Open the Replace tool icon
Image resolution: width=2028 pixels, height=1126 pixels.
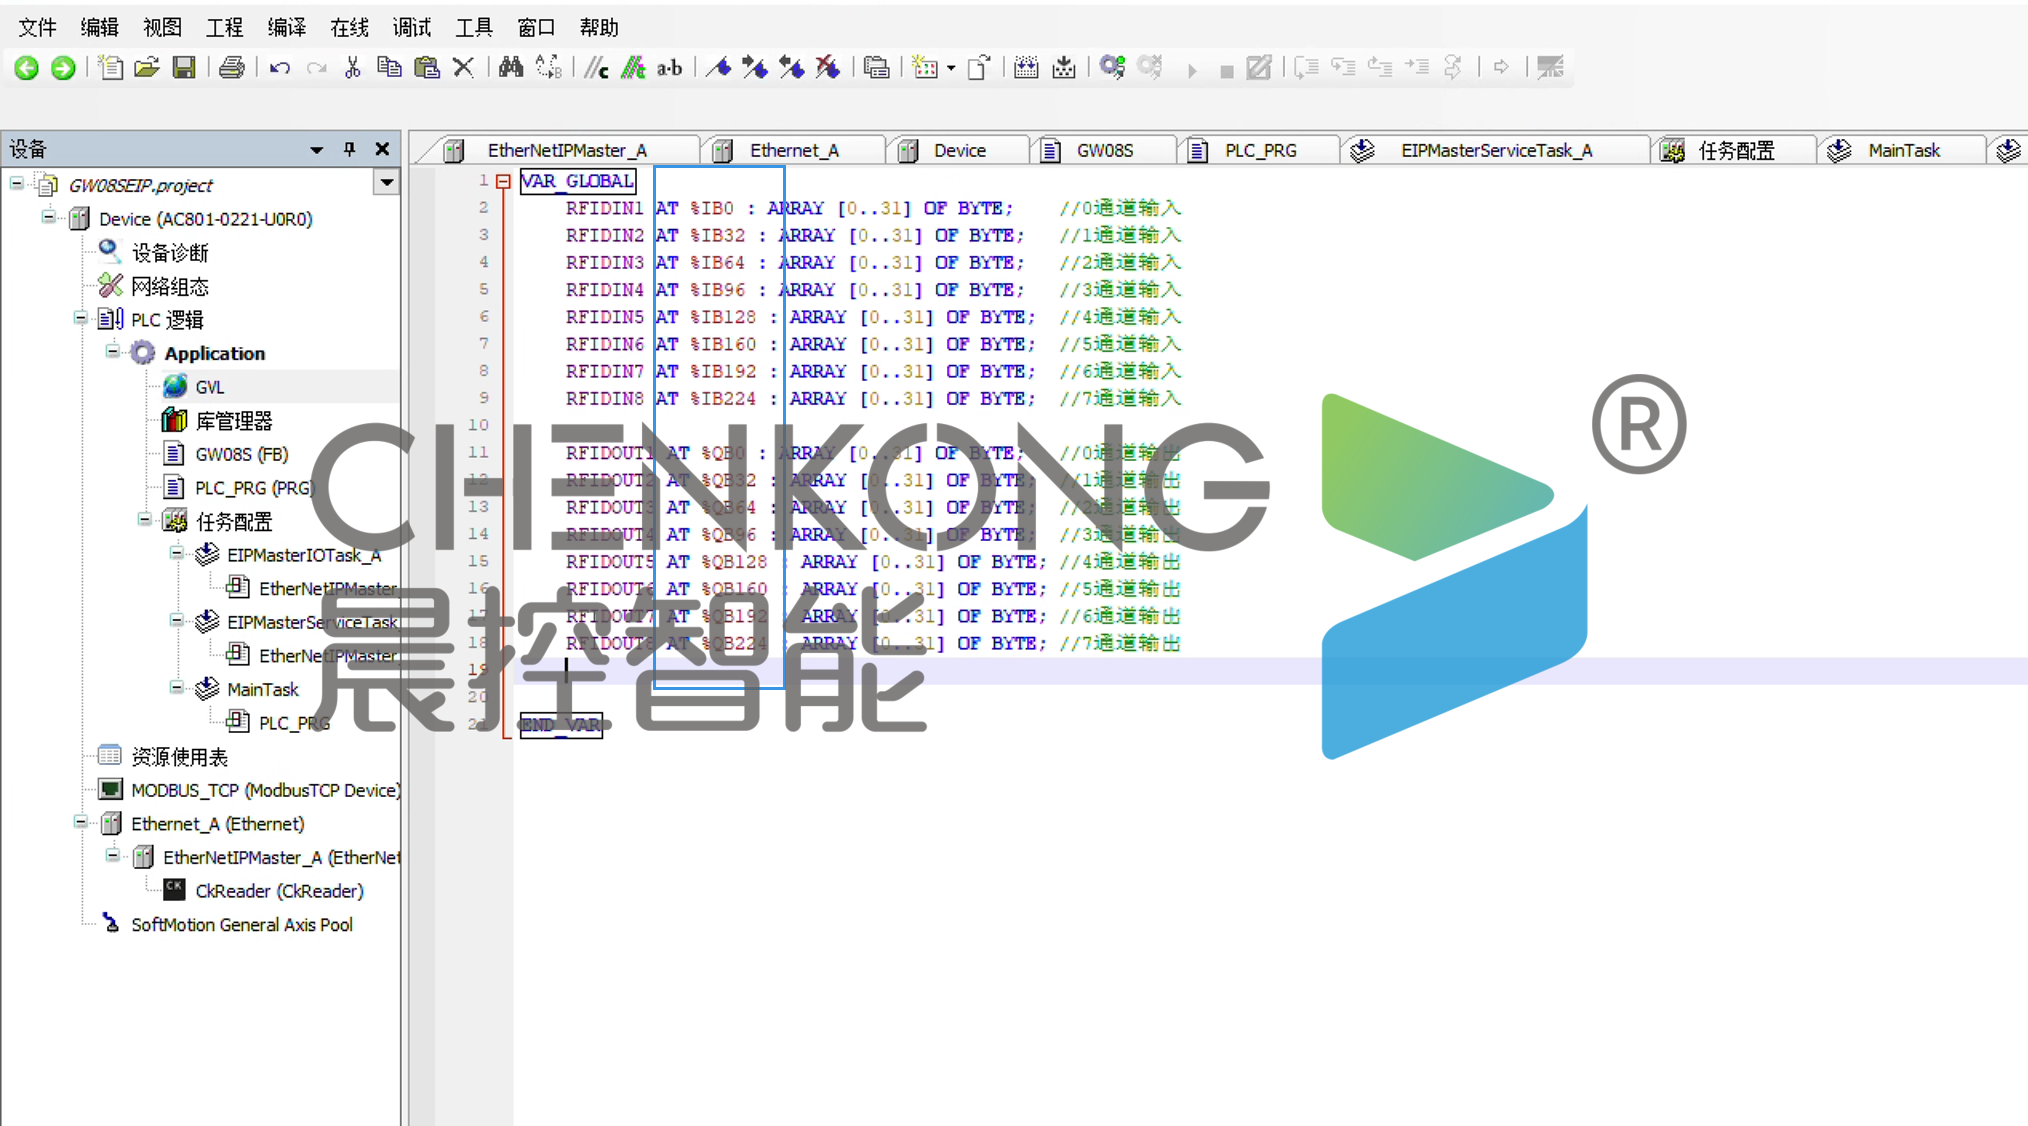click(x=548, y=67)
